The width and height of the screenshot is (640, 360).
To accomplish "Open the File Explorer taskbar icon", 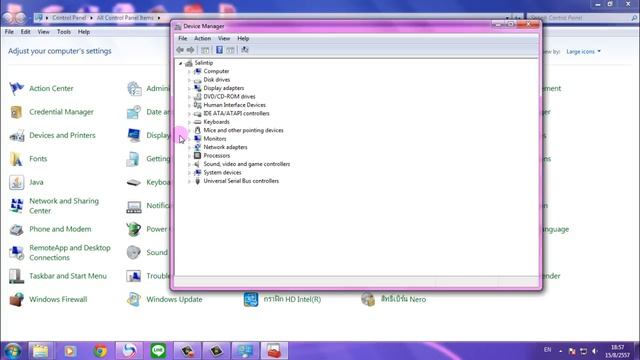I will [40, 351].
